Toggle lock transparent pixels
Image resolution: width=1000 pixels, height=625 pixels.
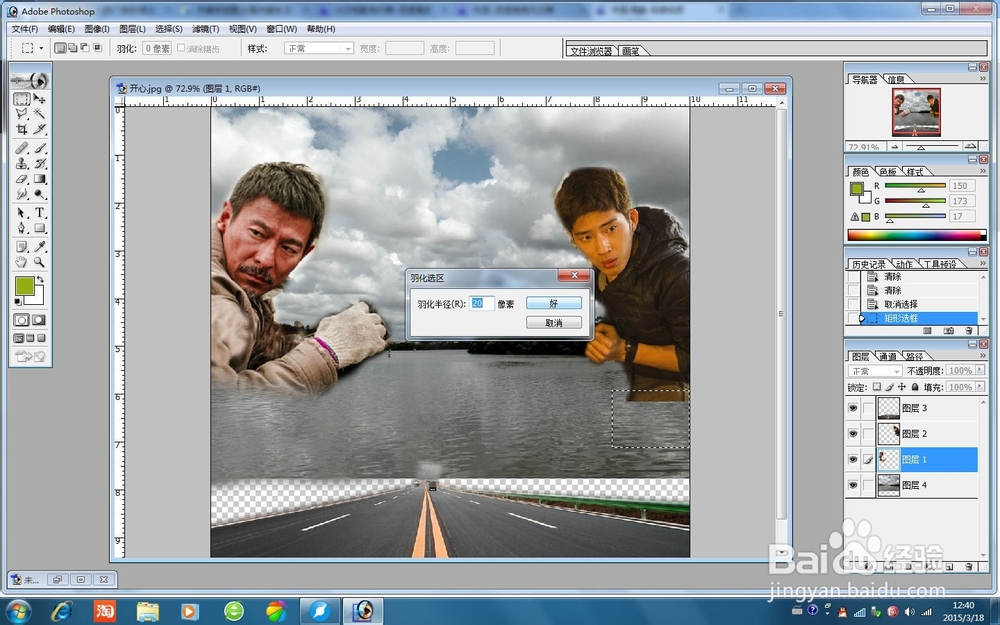[877, 387]
